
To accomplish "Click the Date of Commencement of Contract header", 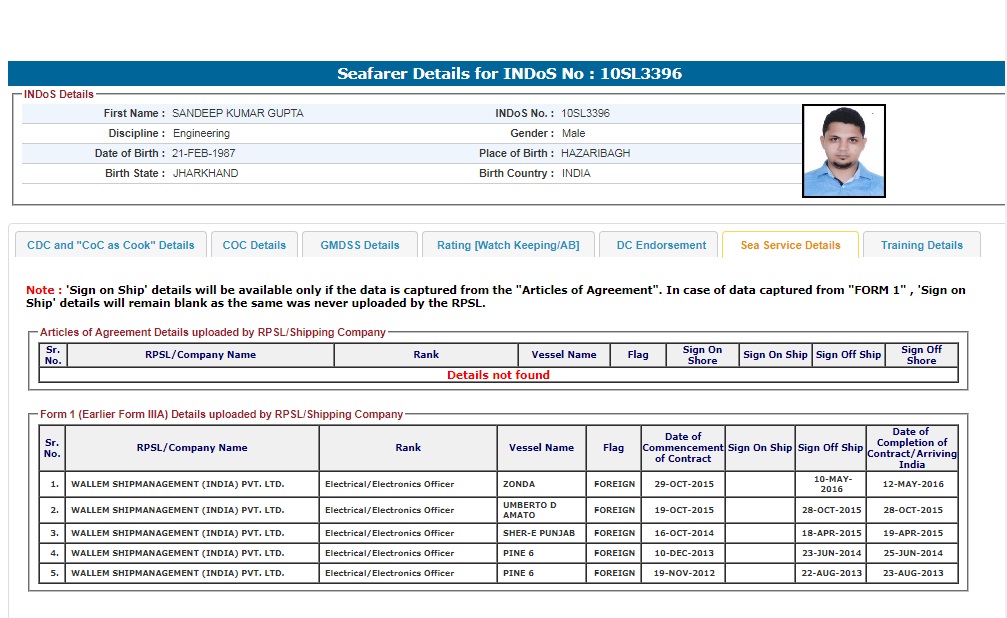I will (x=683, y=448).
